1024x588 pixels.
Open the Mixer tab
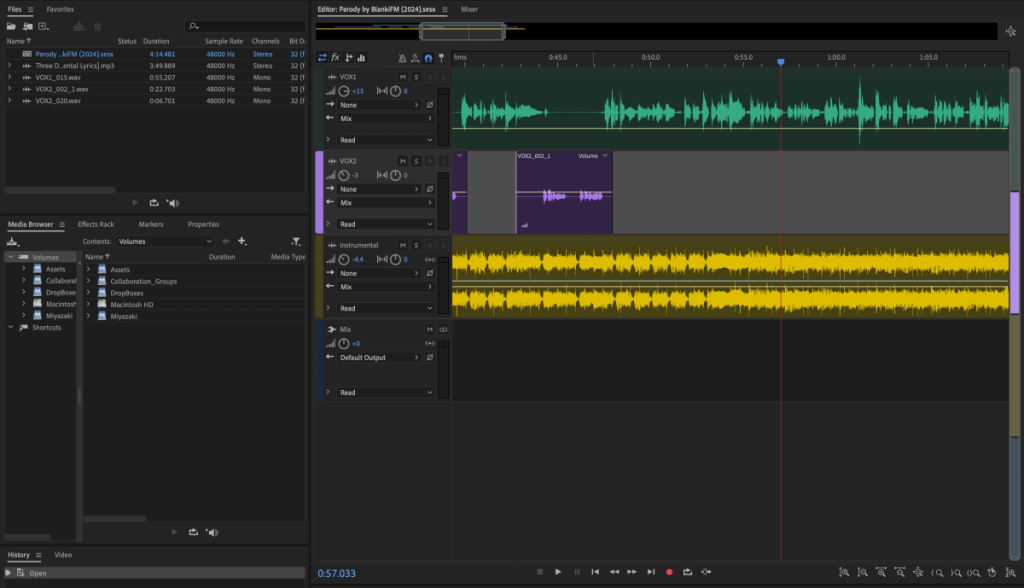coord(467,9)
